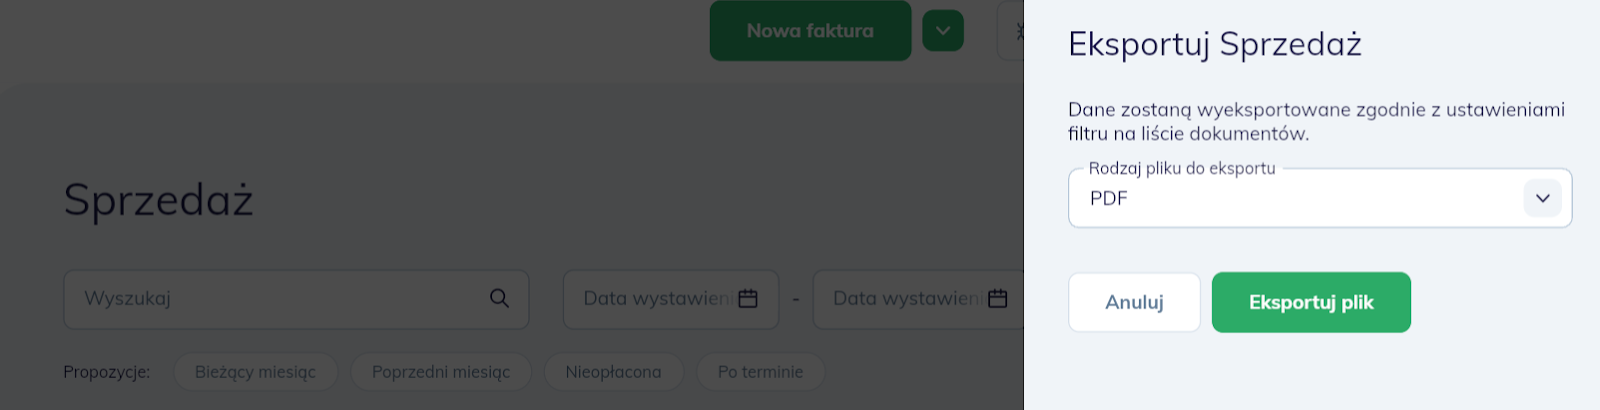Click the Rodzaj pliku do eksportu label
Viewport: 1600px width, 410px height.
click(1182, 168)
